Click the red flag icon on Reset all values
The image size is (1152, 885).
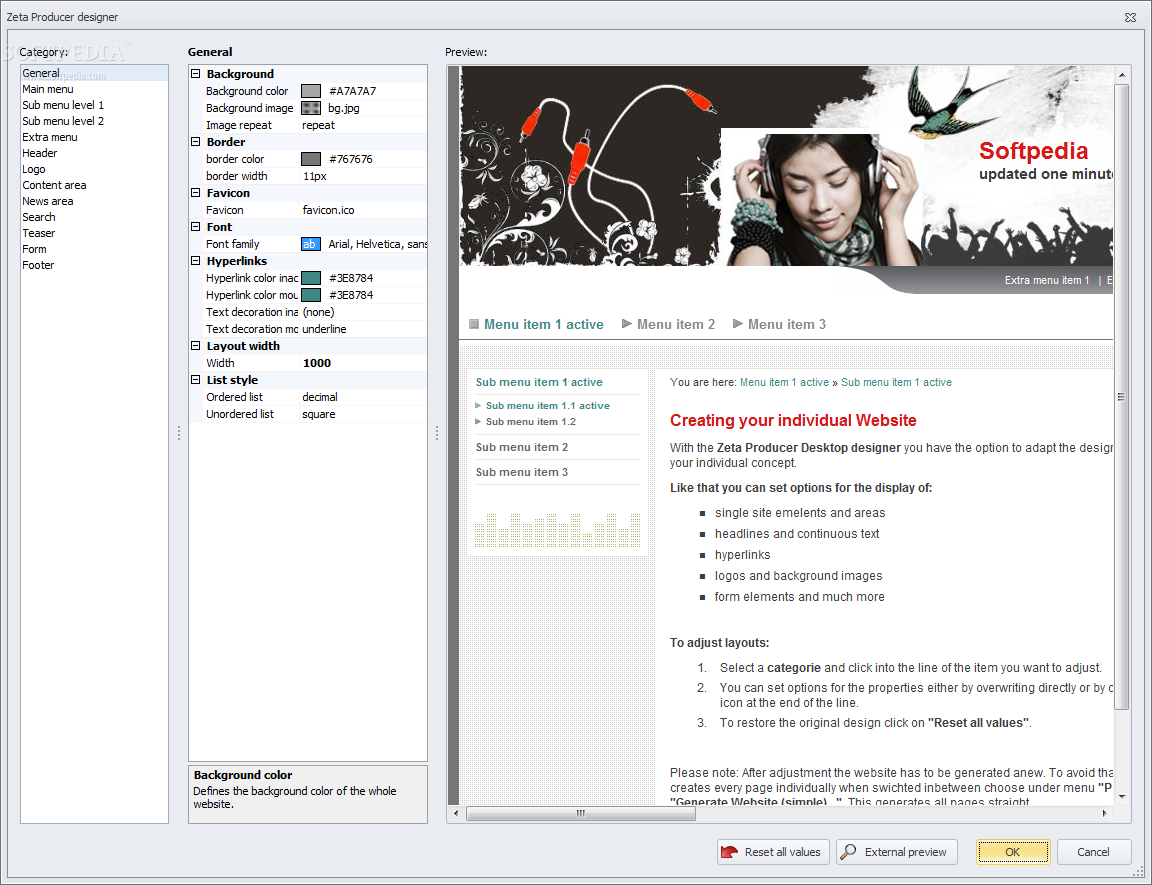click(729, 852)
